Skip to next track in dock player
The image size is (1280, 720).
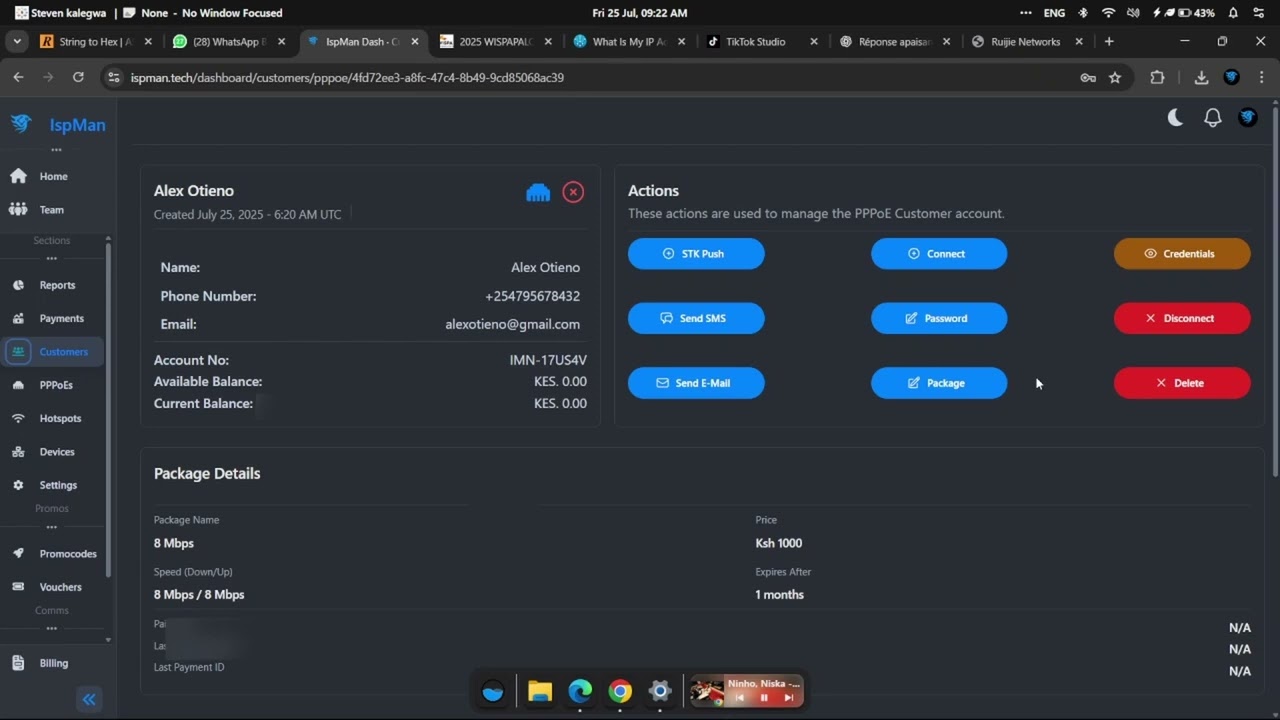pyautogui.click(x=789, y=698)
